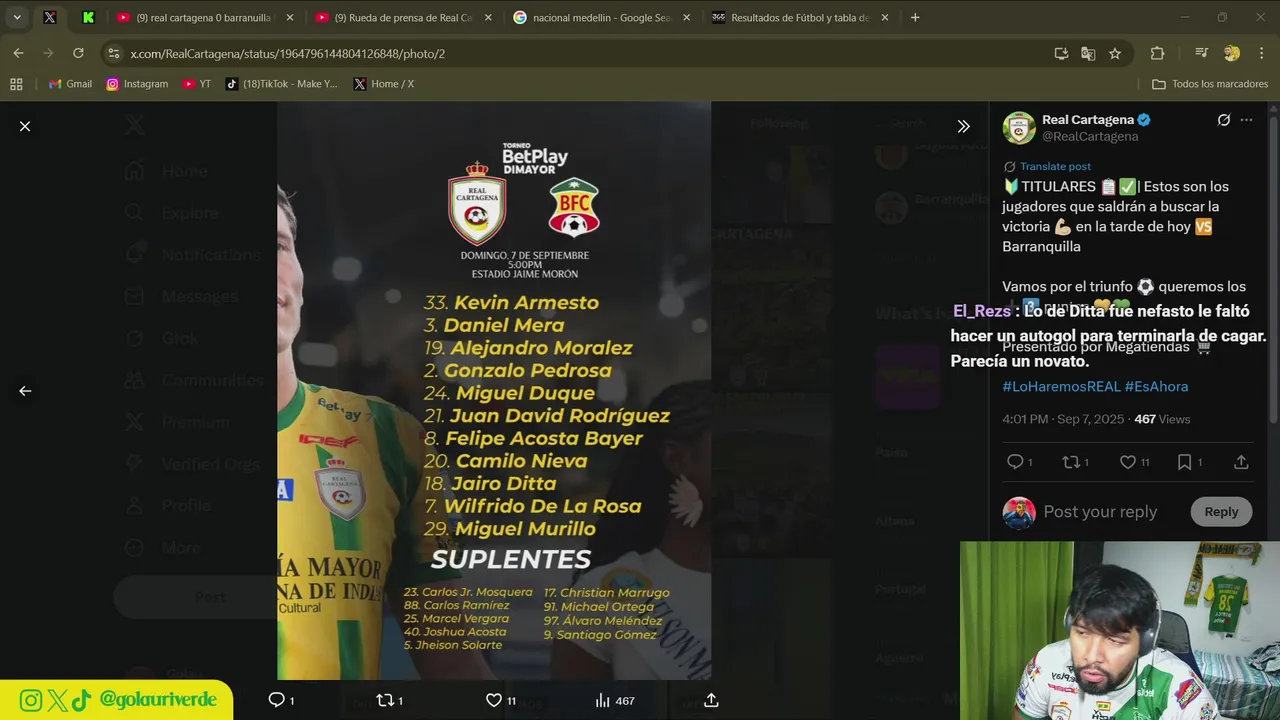Click the Reply button

click(1221, 511)
